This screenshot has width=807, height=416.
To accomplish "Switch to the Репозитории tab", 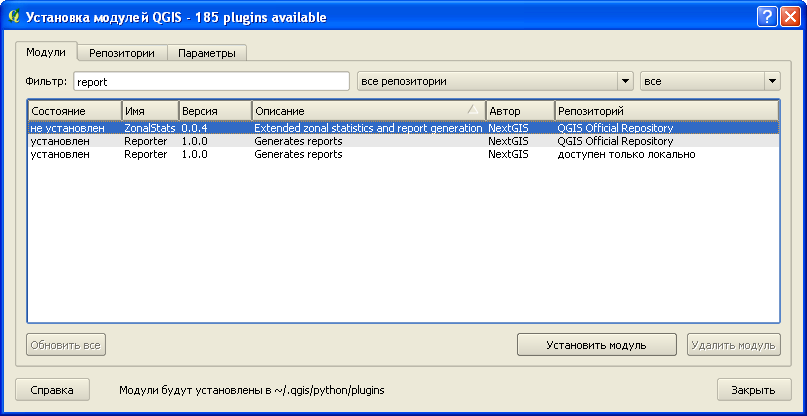I will coord(121,52).
